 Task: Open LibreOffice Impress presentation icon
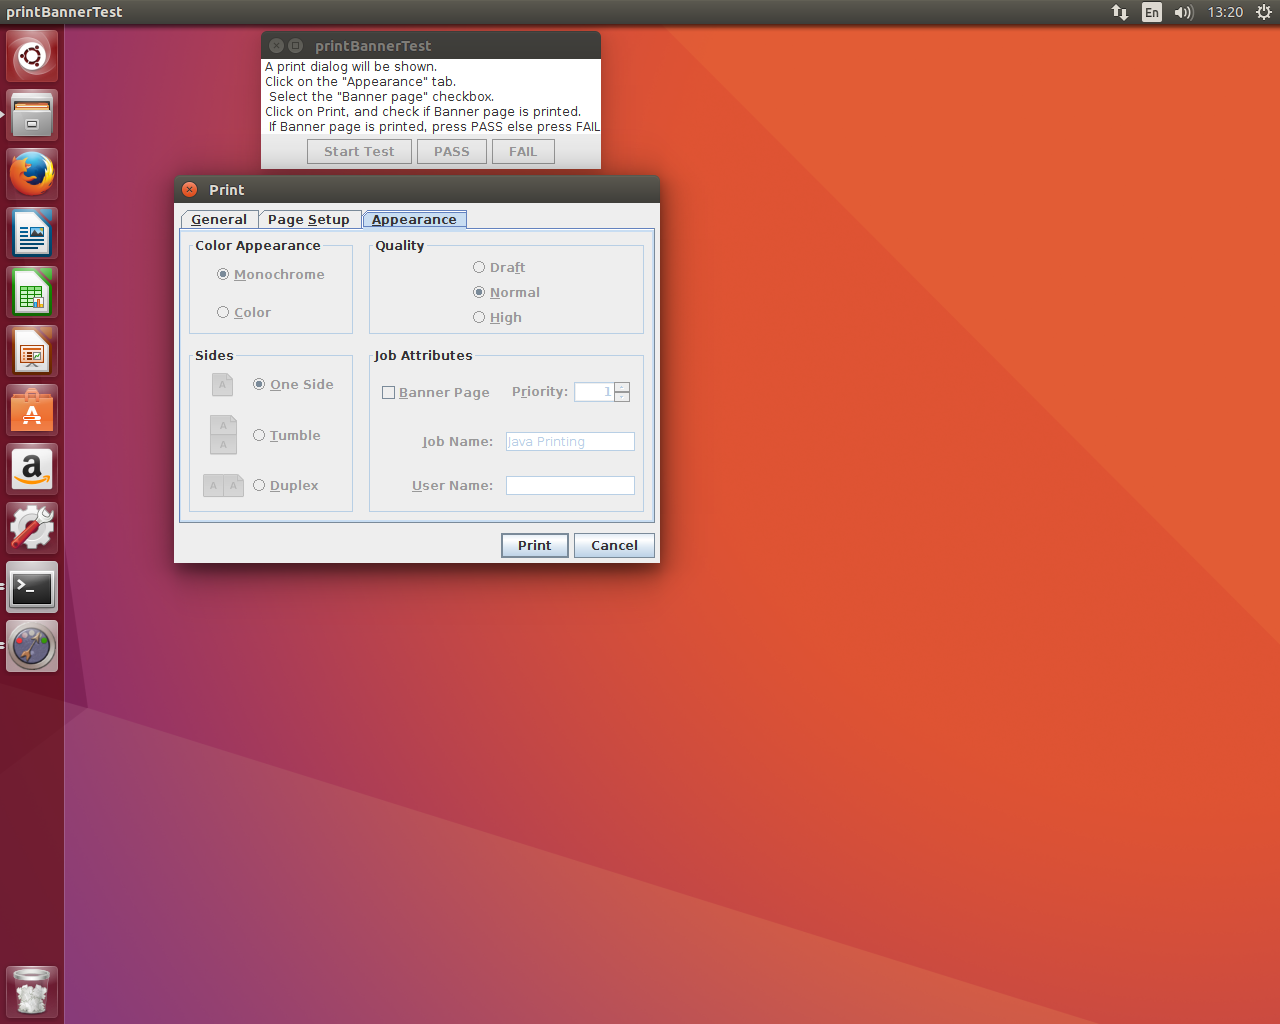tap(32, 352)
